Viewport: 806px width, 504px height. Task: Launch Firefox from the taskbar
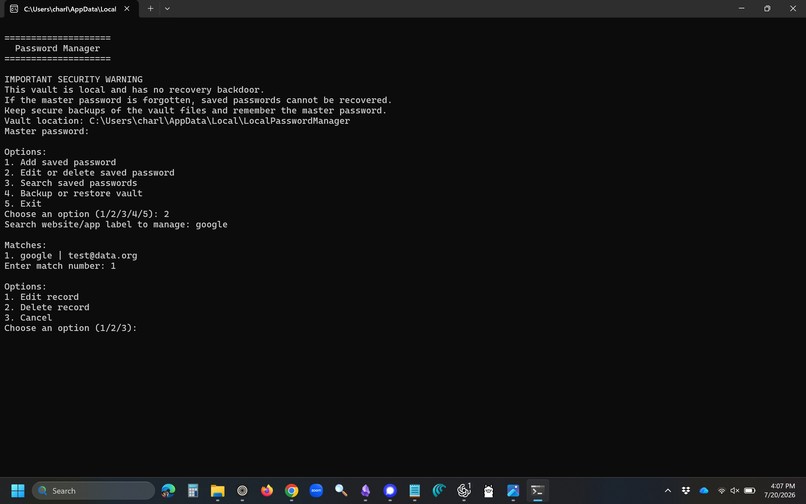(267, 491)
